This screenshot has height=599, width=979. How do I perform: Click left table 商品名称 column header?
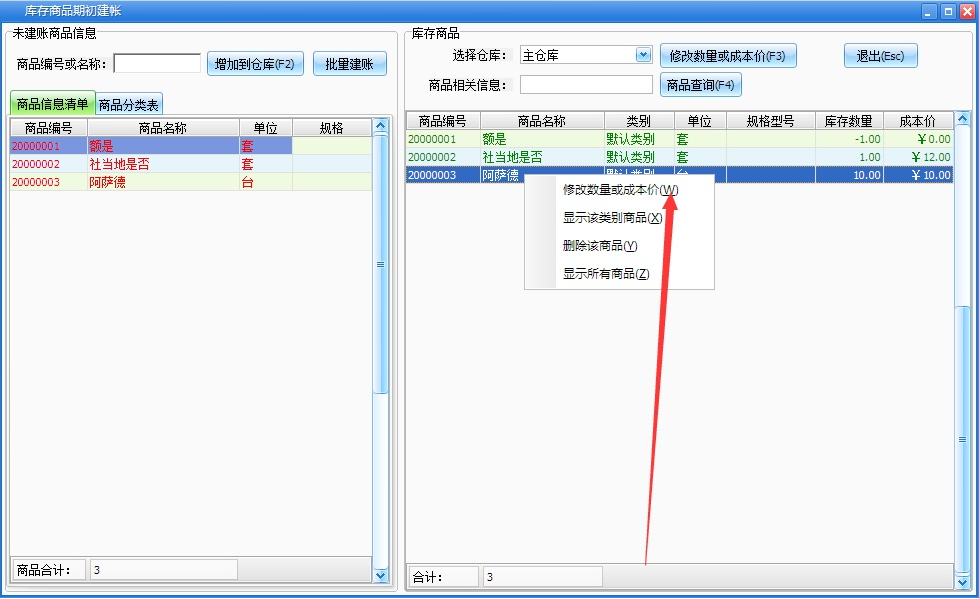(163, 128)
